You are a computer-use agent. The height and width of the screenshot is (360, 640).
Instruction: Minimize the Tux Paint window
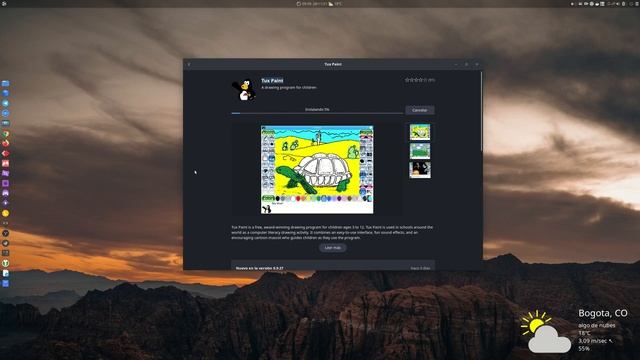(456, 64)
